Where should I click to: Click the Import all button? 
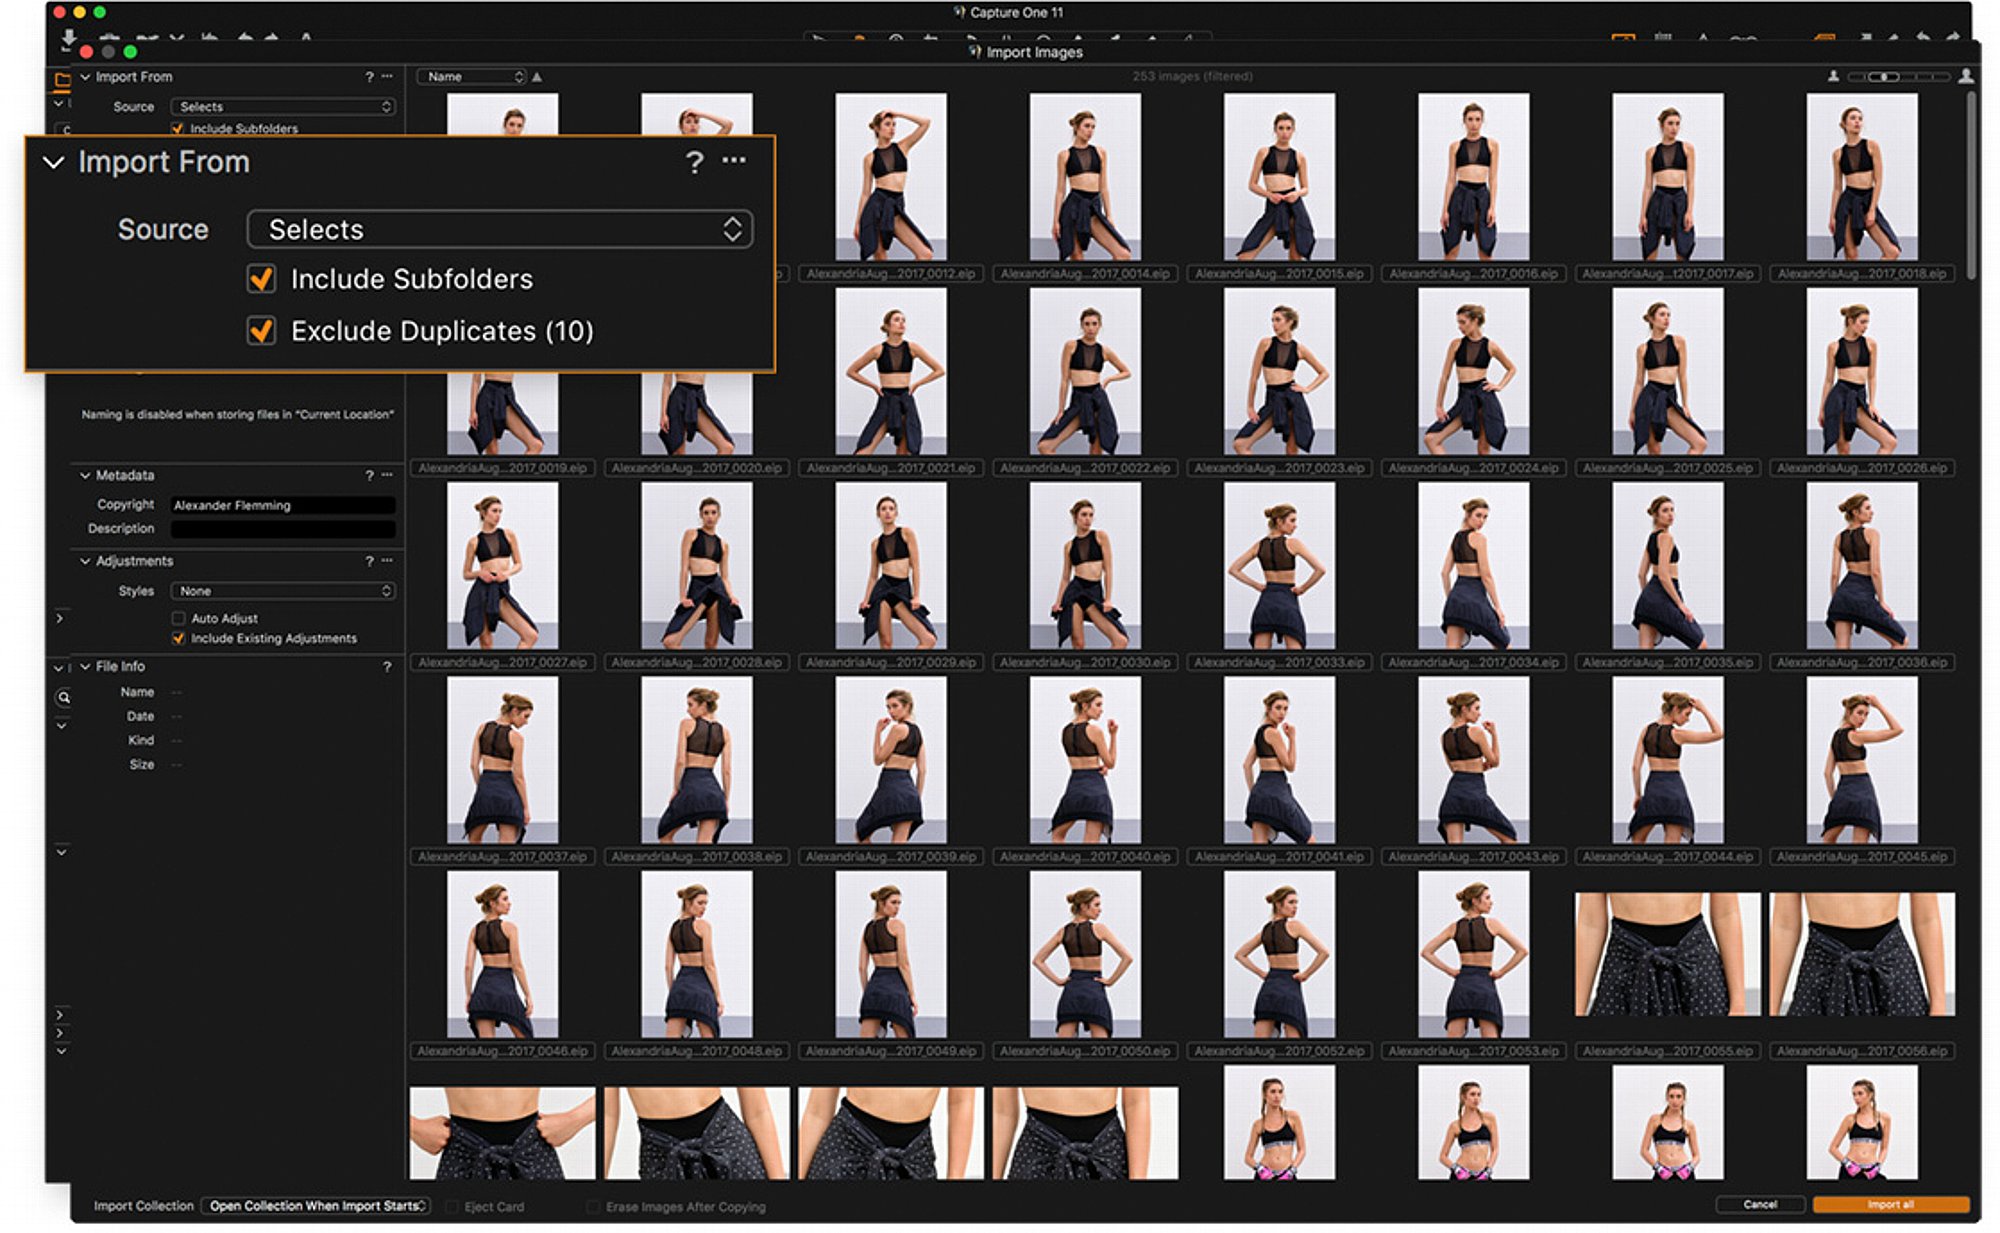(x=1890, y=1205)
